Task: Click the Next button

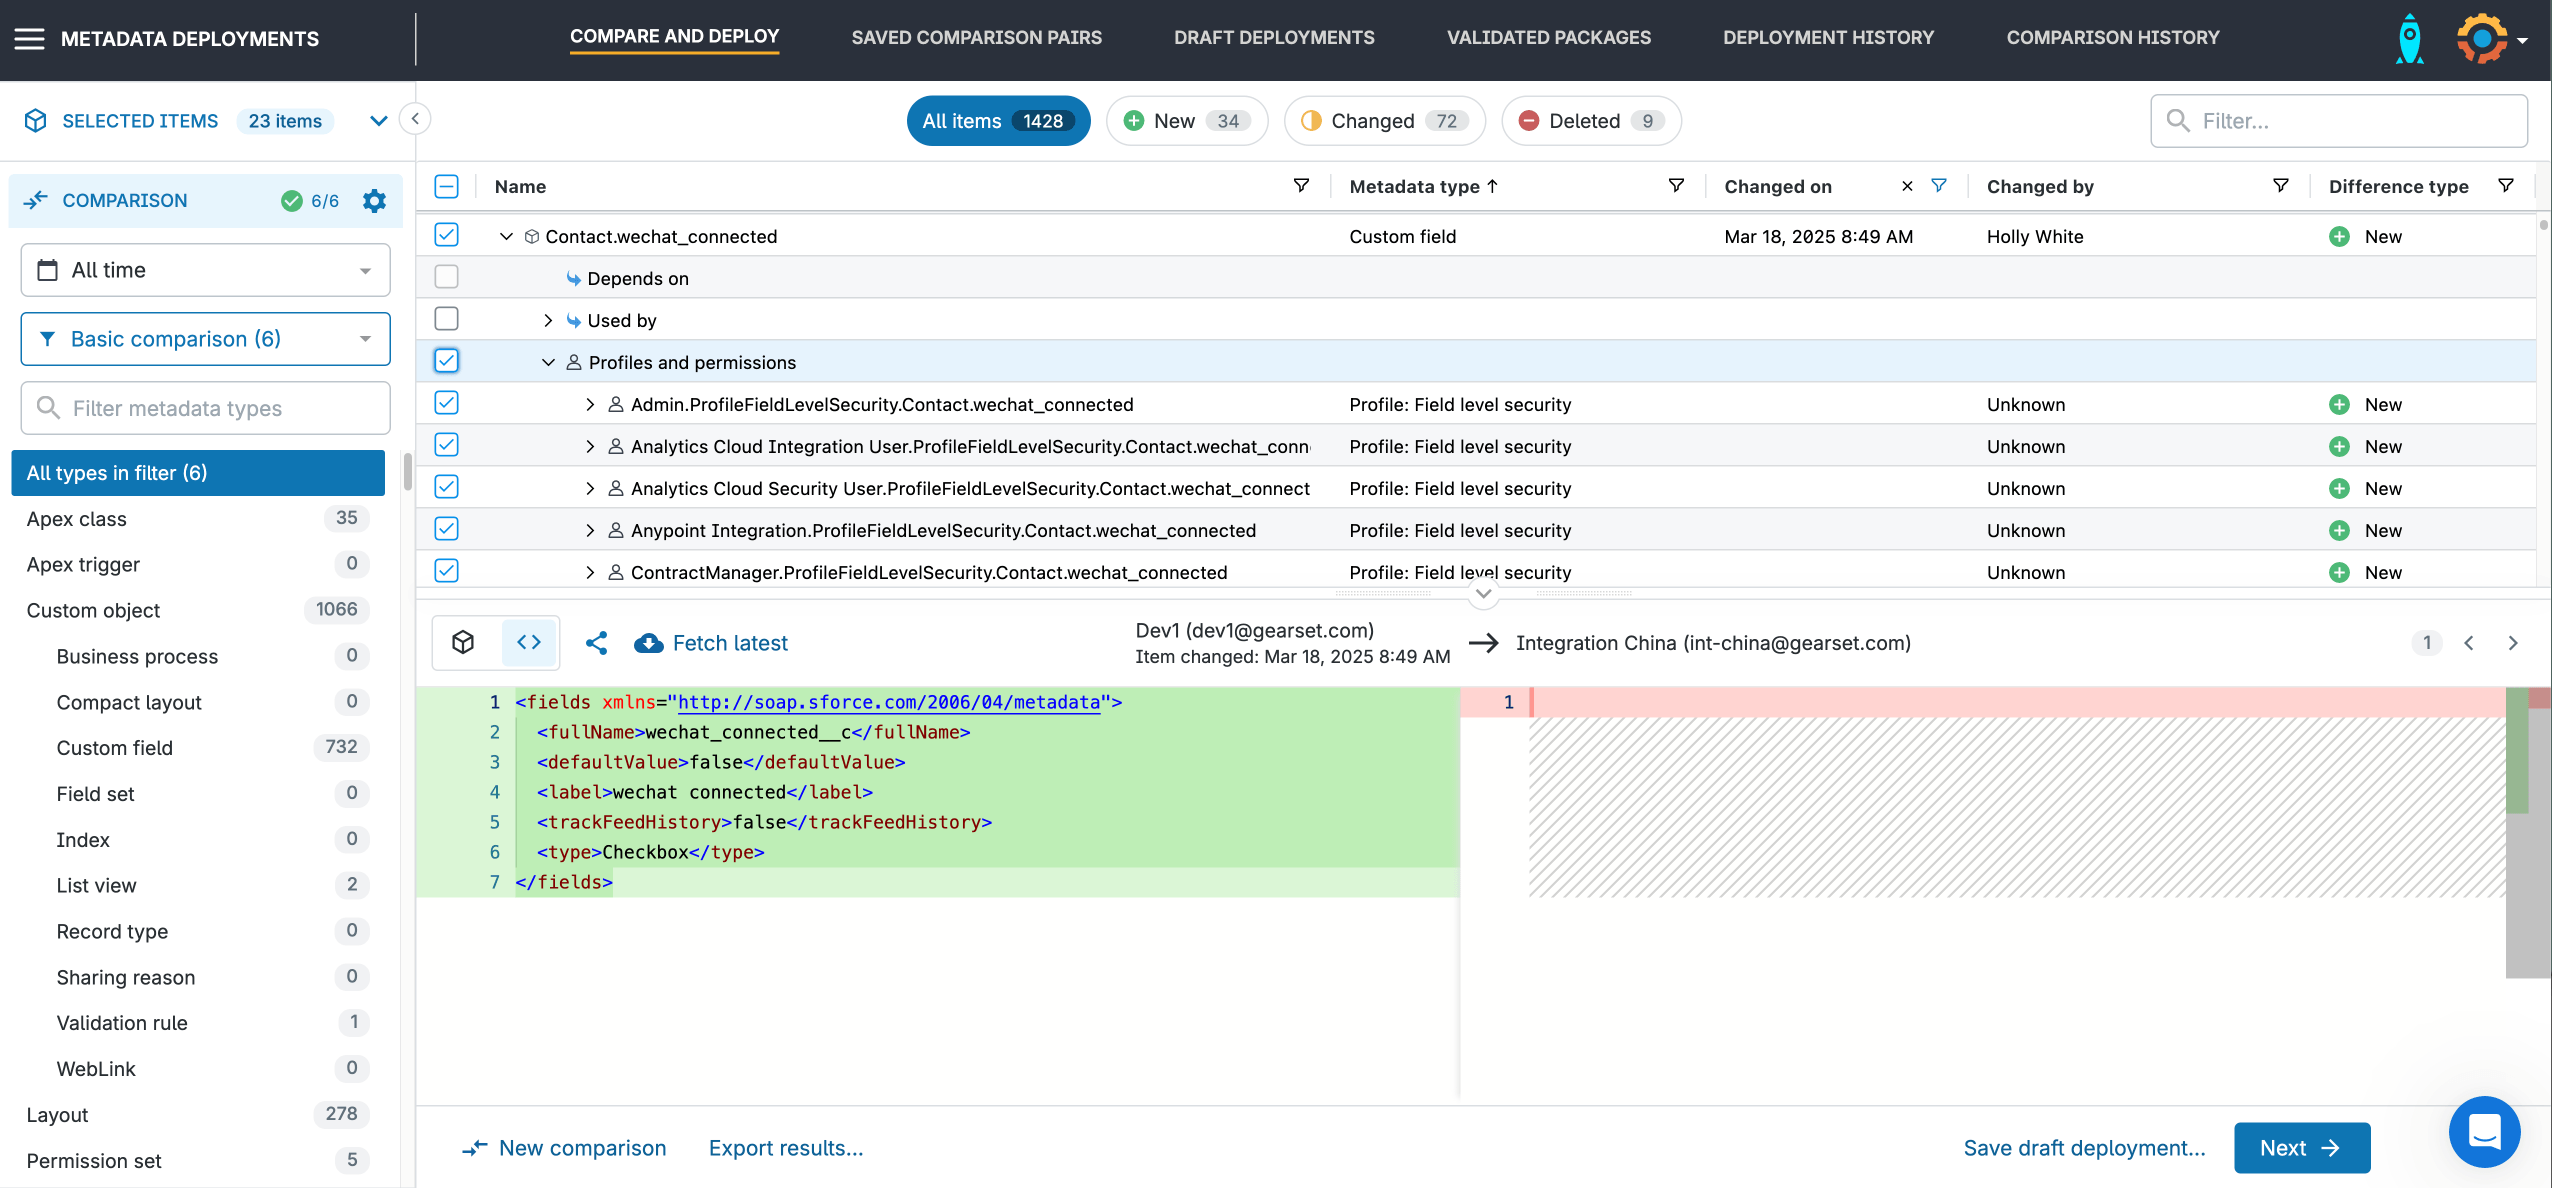Action: (2301, 1148)
